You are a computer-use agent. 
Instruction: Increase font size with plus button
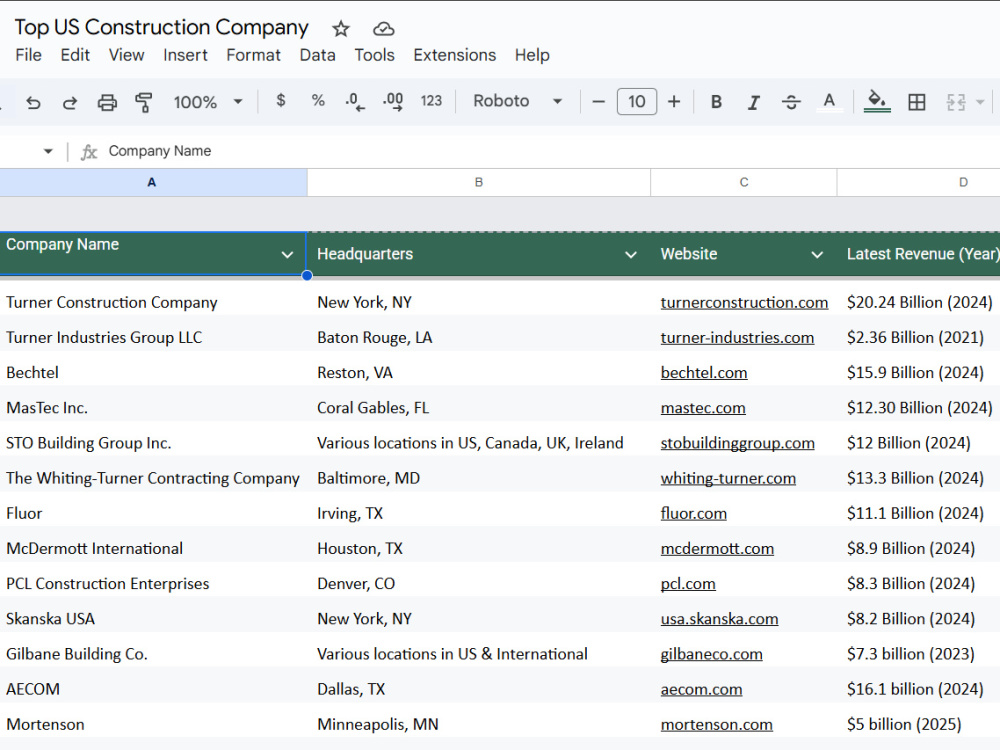pyautogui.click(x=674, y=101)
